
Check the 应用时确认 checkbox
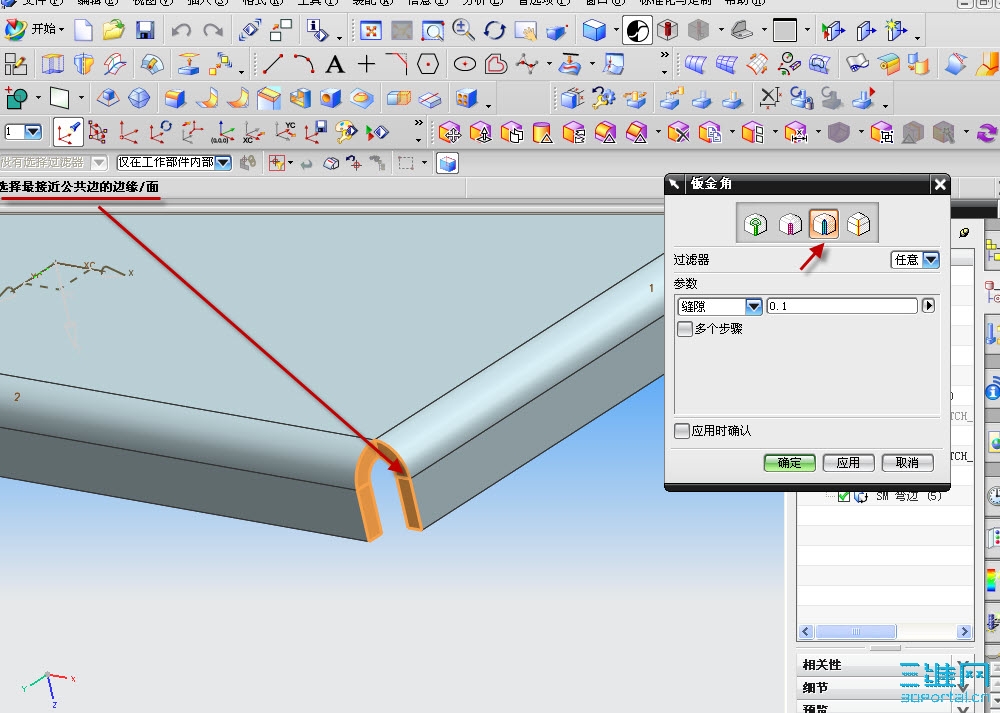682,431
